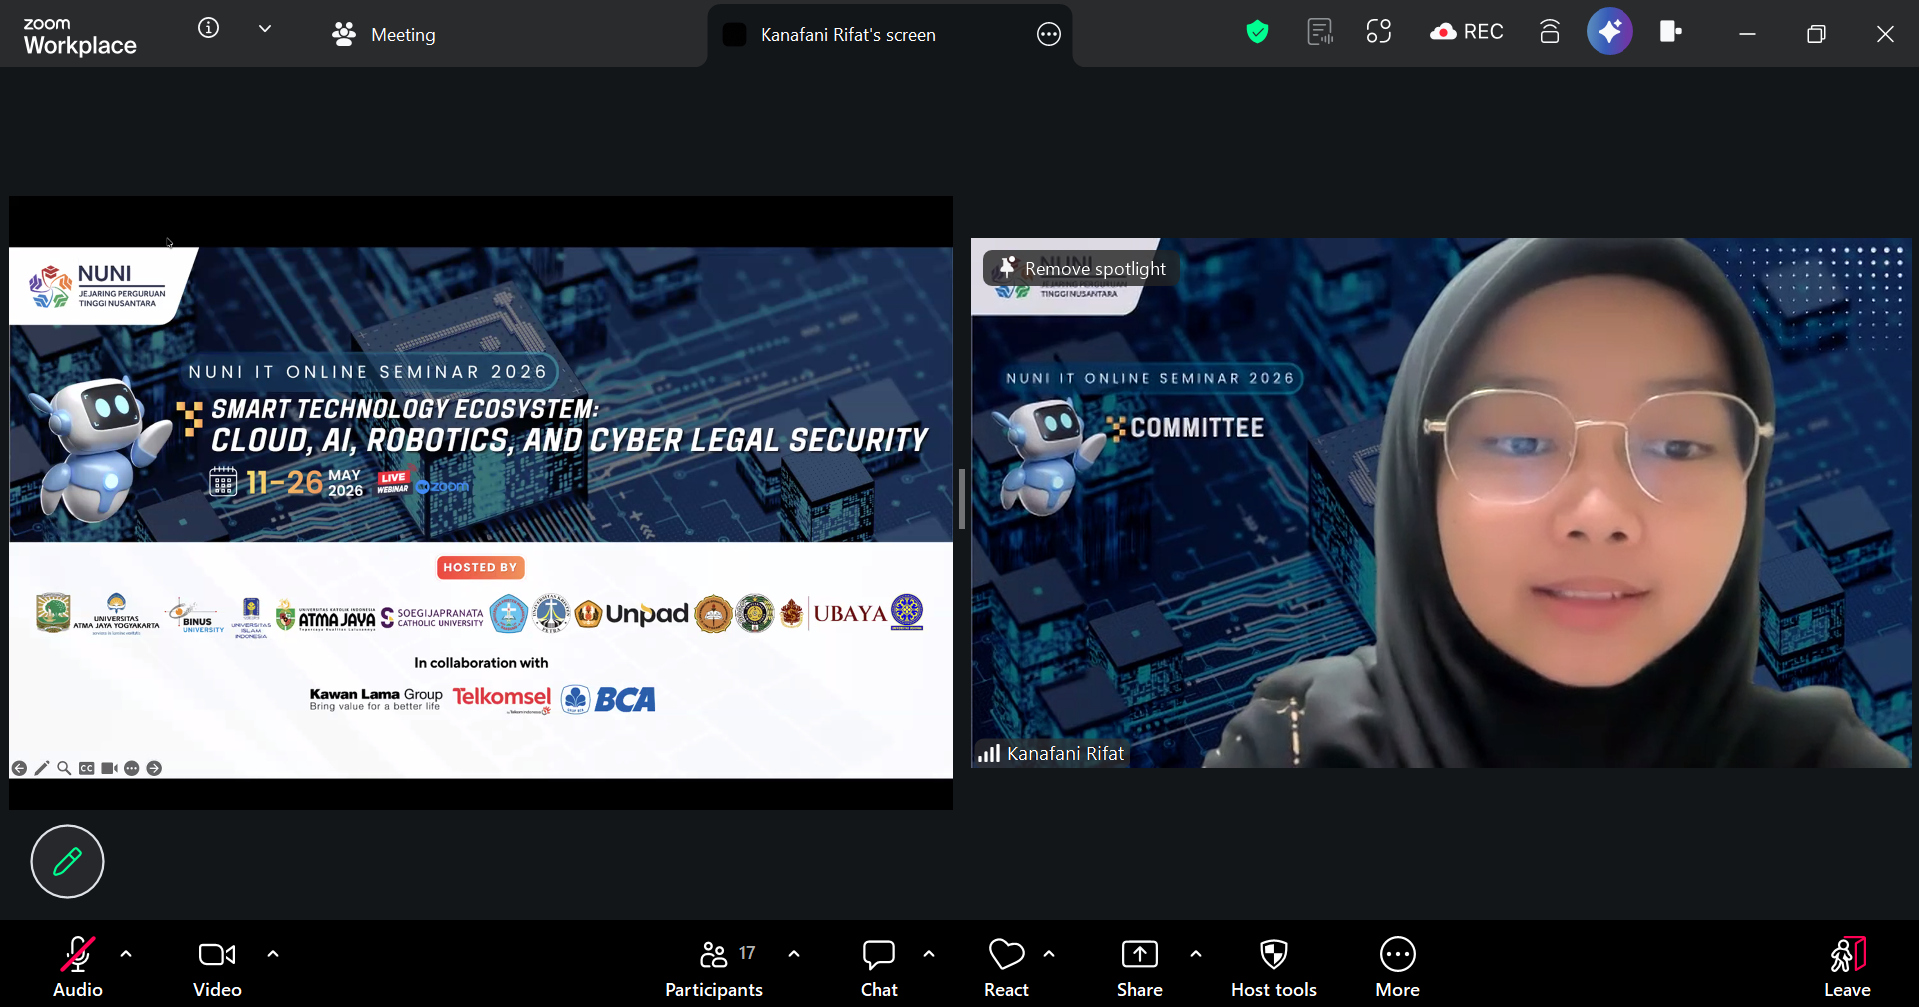1919x1007 pixels.
Task: Open the More menu
Action: (x=1398, y=967)
